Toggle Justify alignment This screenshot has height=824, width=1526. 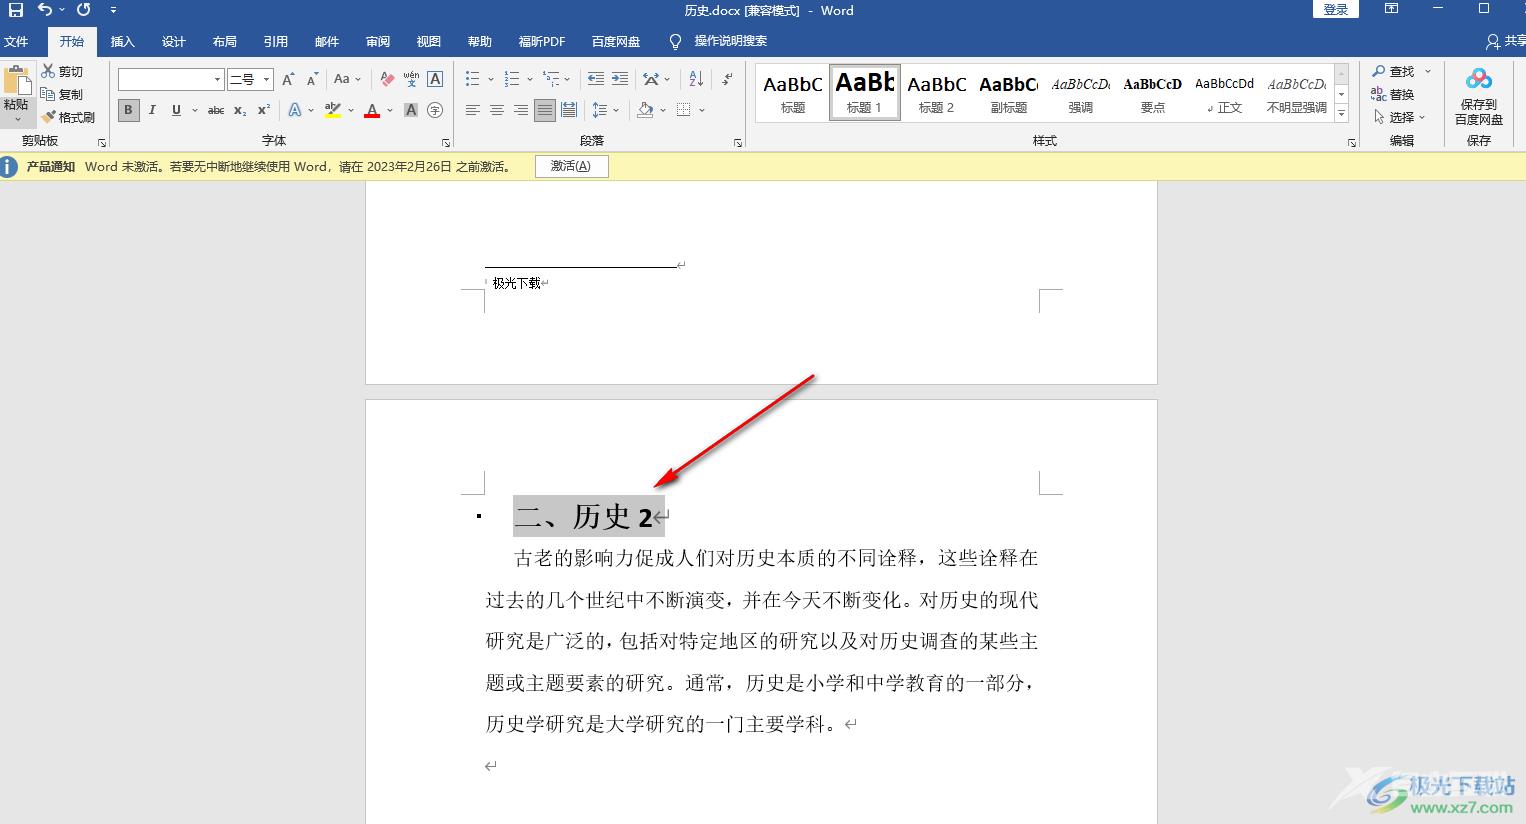click(x=545, y=110)
